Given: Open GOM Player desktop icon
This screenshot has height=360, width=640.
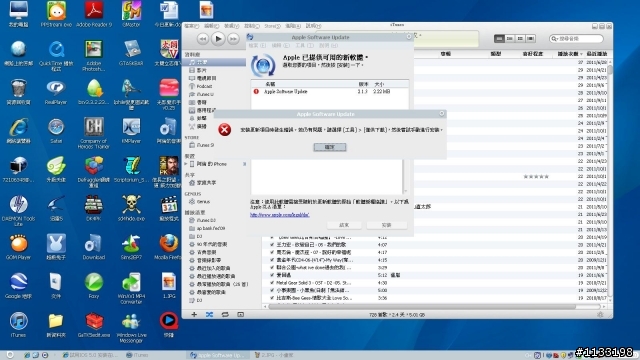Looking at the screenshot, I should pos(18,247).
